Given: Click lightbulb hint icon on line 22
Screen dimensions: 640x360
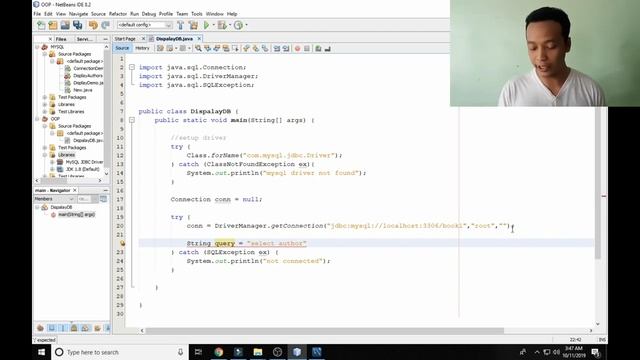Looking at the screenshot, I should click(x=122, y=243).
